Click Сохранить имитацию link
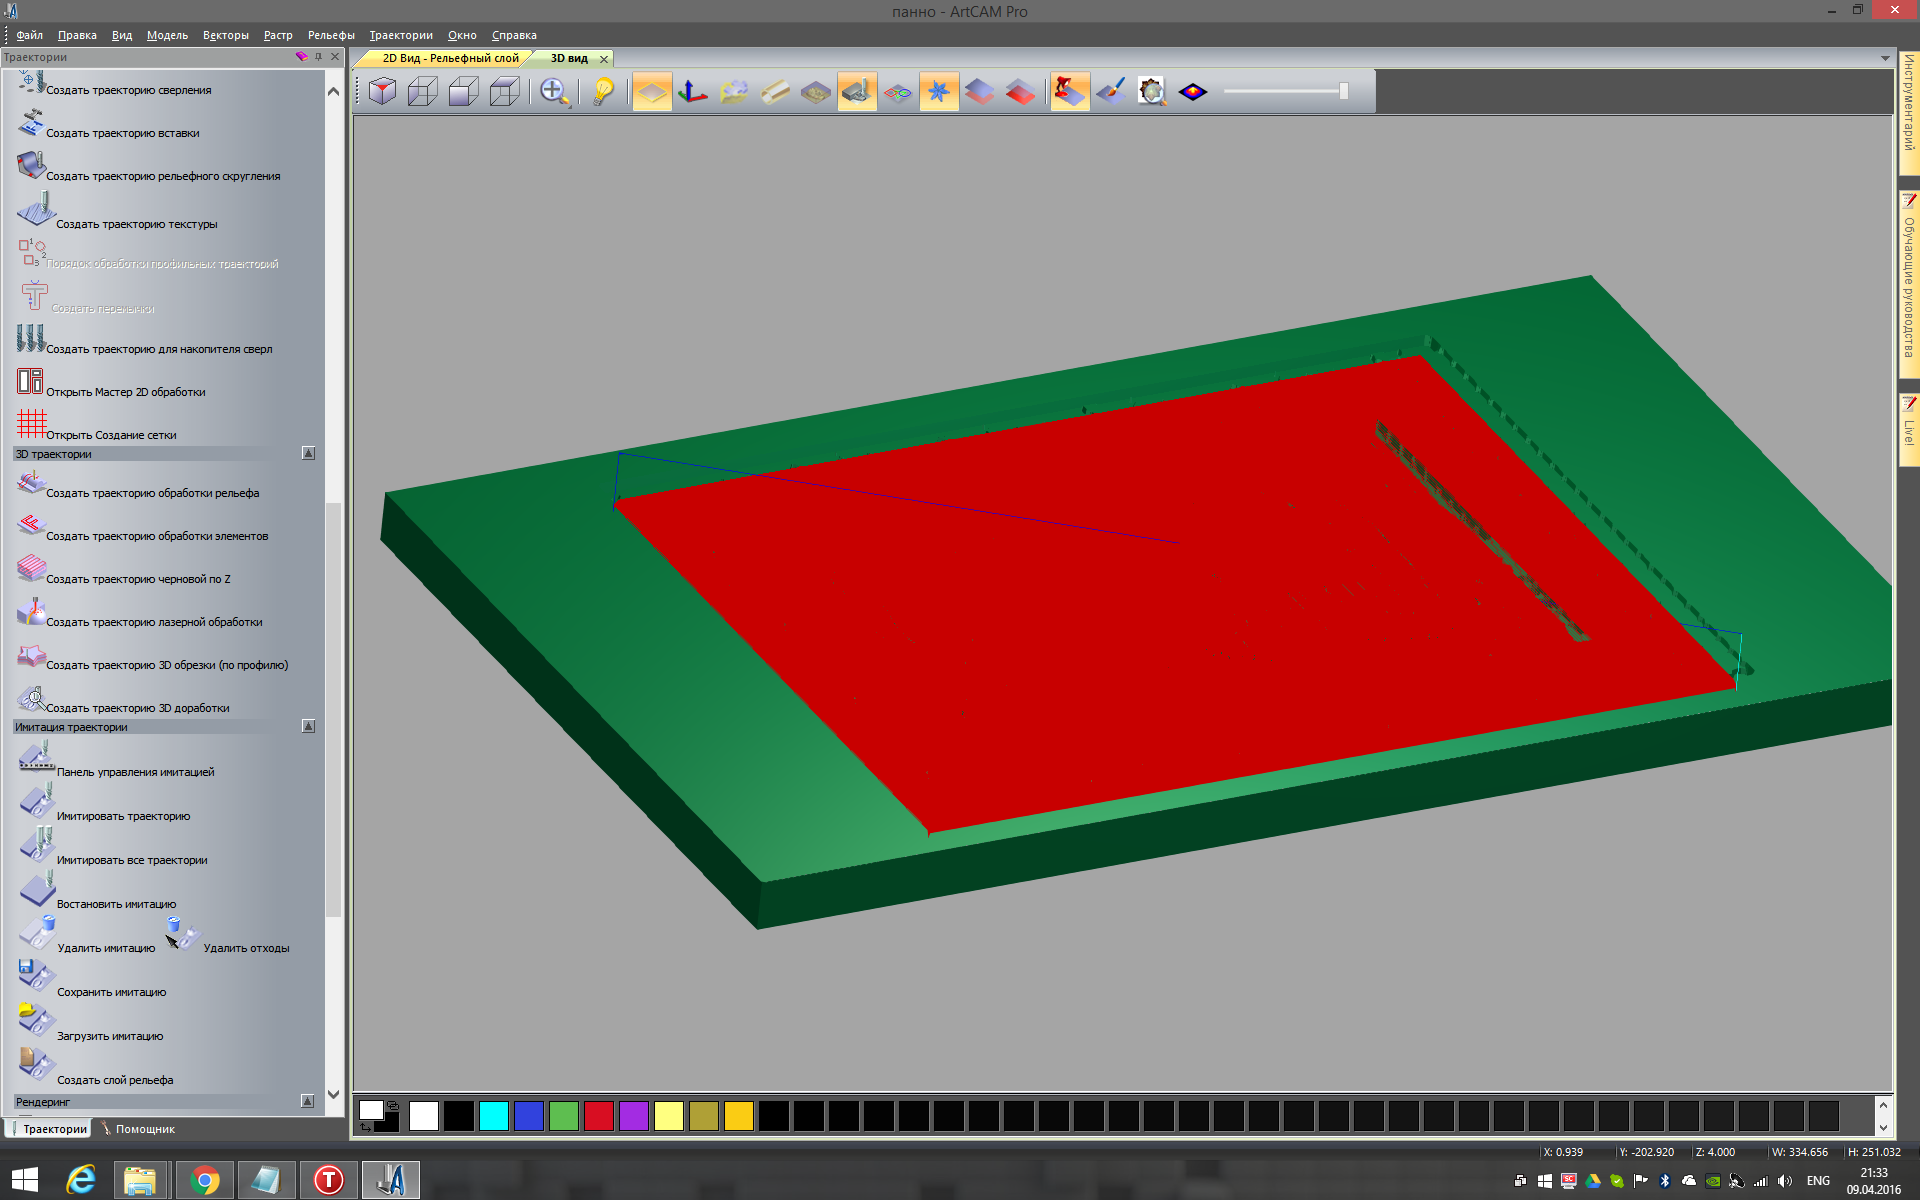Image resolution: width=1920 pixels, height=1200 pixels. 111,992
